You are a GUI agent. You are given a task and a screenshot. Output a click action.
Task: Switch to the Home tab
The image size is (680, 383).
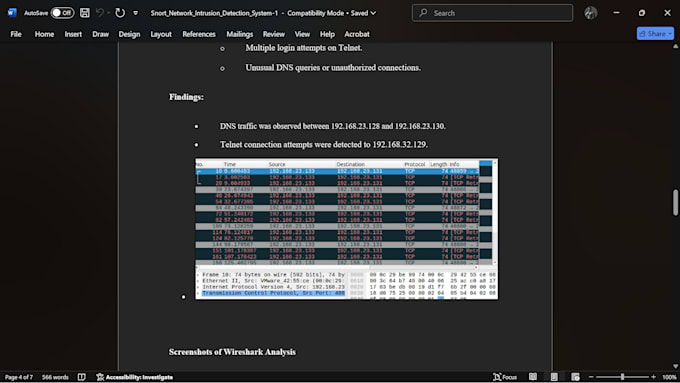[44, 34]
